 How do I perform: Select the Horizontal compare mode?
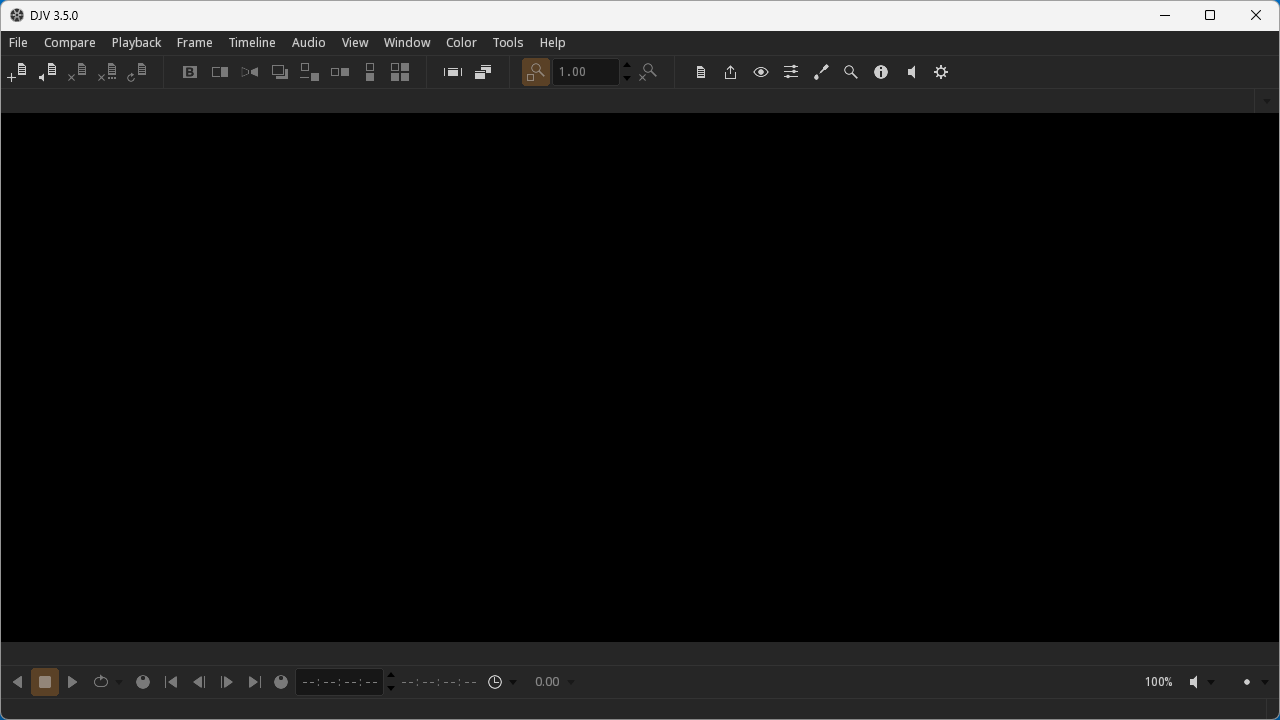click(340, 72)
